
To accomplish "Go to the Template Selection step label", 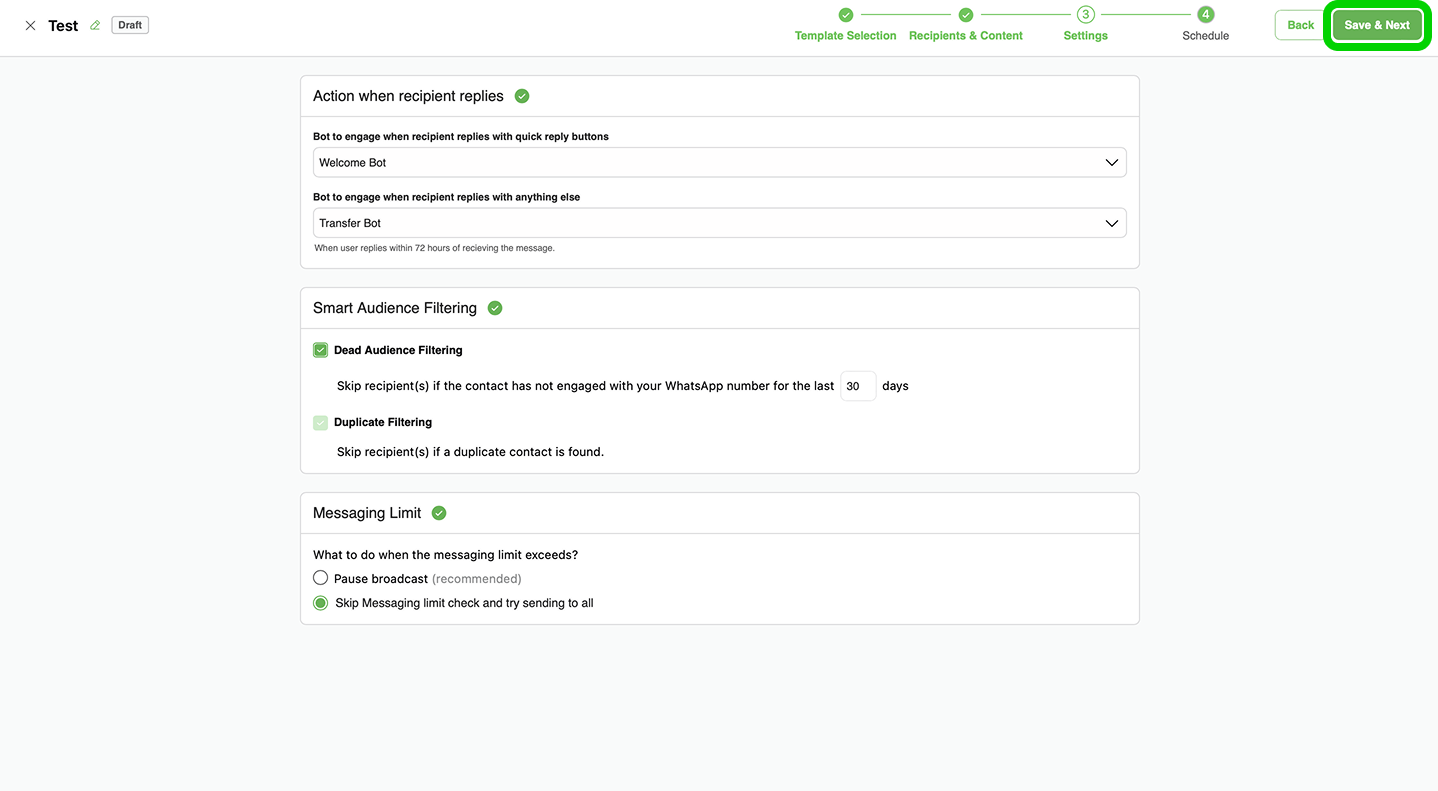I will [x=846, y=36].
